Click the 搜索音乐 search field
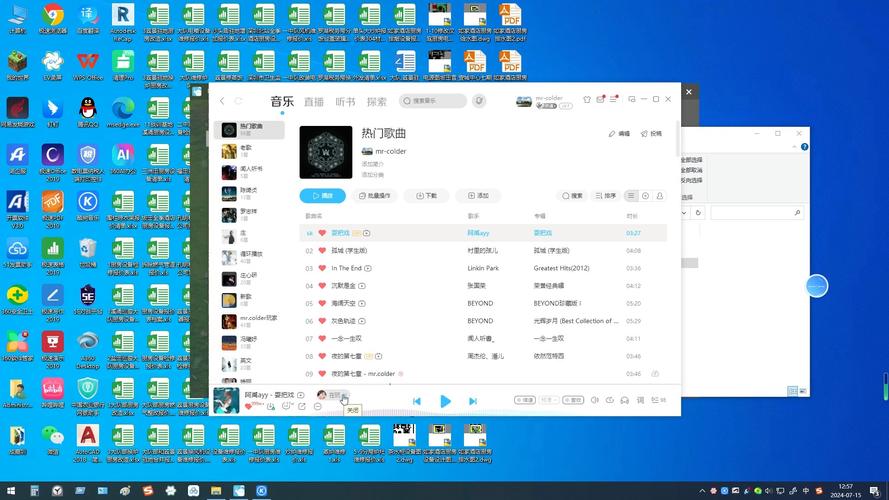The image size is (889, 500). coord(434,101)
